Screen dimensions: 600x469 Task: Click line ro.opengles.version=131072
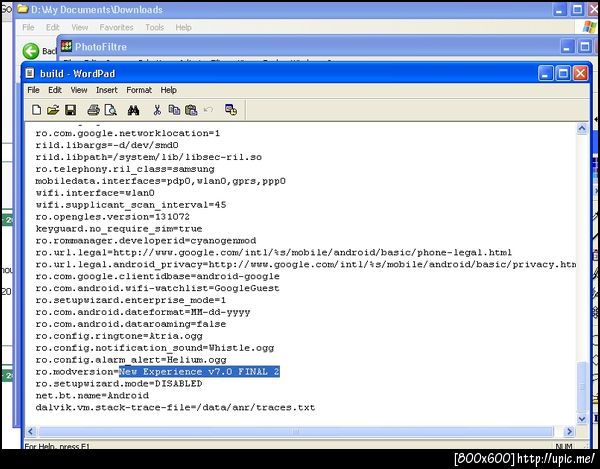tap(112, 217)
